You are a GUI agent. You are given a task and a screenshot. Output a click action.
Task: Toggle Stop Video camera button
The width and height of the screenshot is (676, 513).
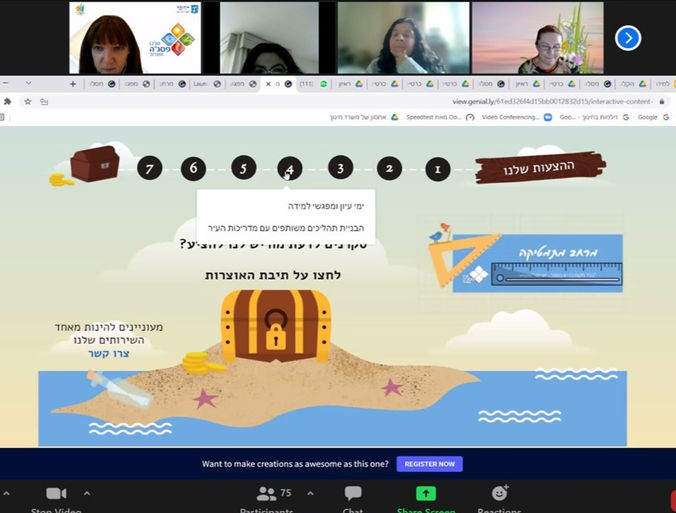pyautogui.click(x=56, y=498)
